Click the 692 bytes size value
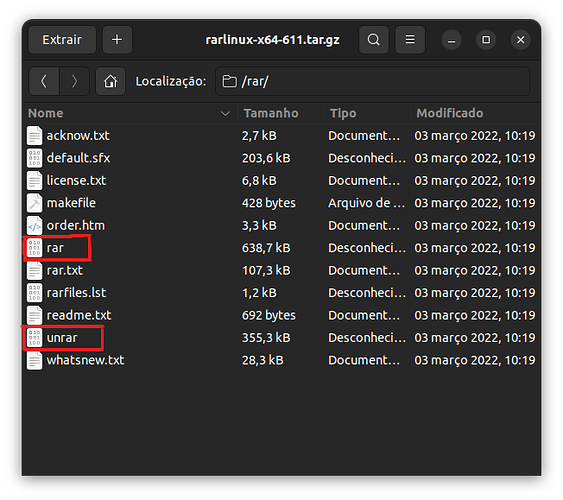 click(x=269, y=315)
